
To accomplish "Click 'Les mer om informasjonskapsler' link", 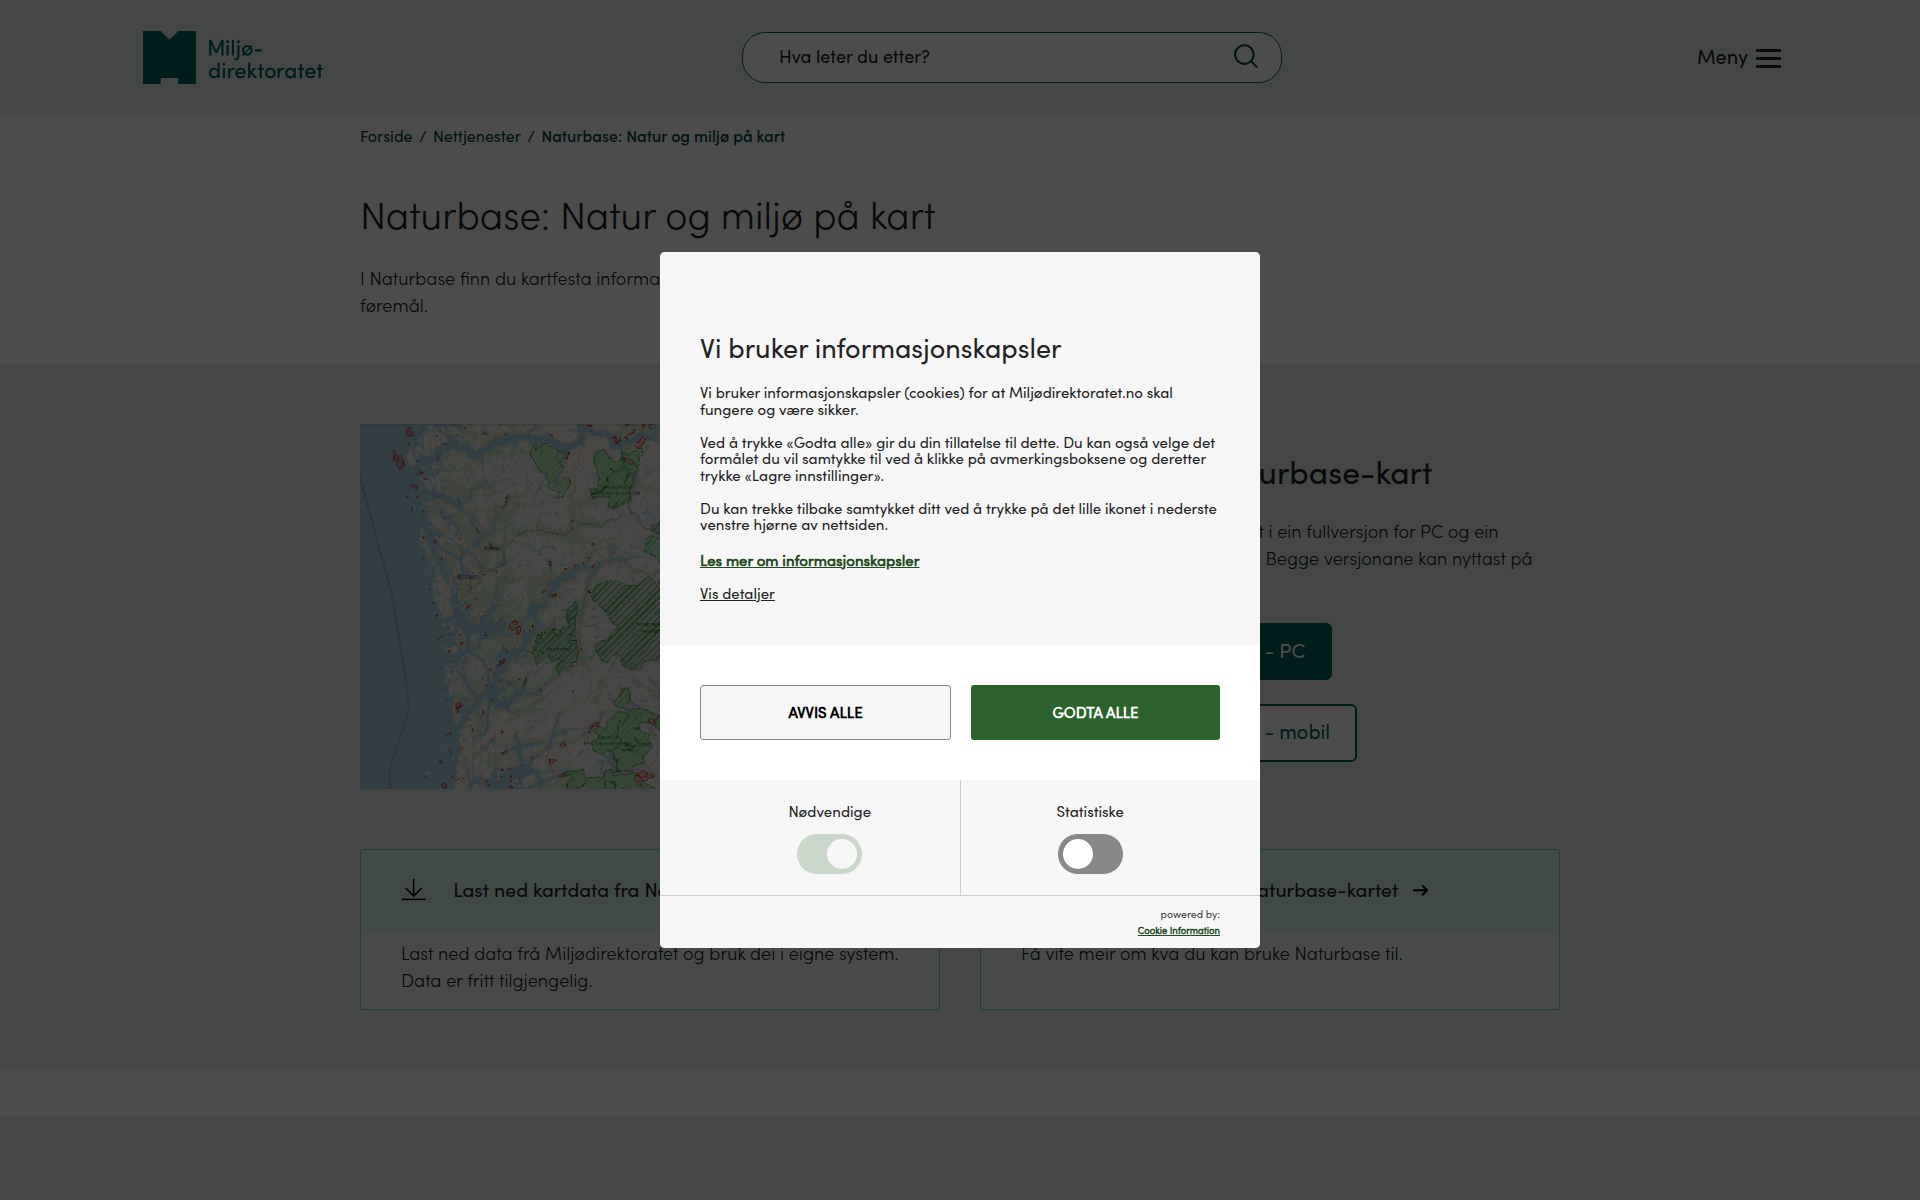I will [809, 561].
